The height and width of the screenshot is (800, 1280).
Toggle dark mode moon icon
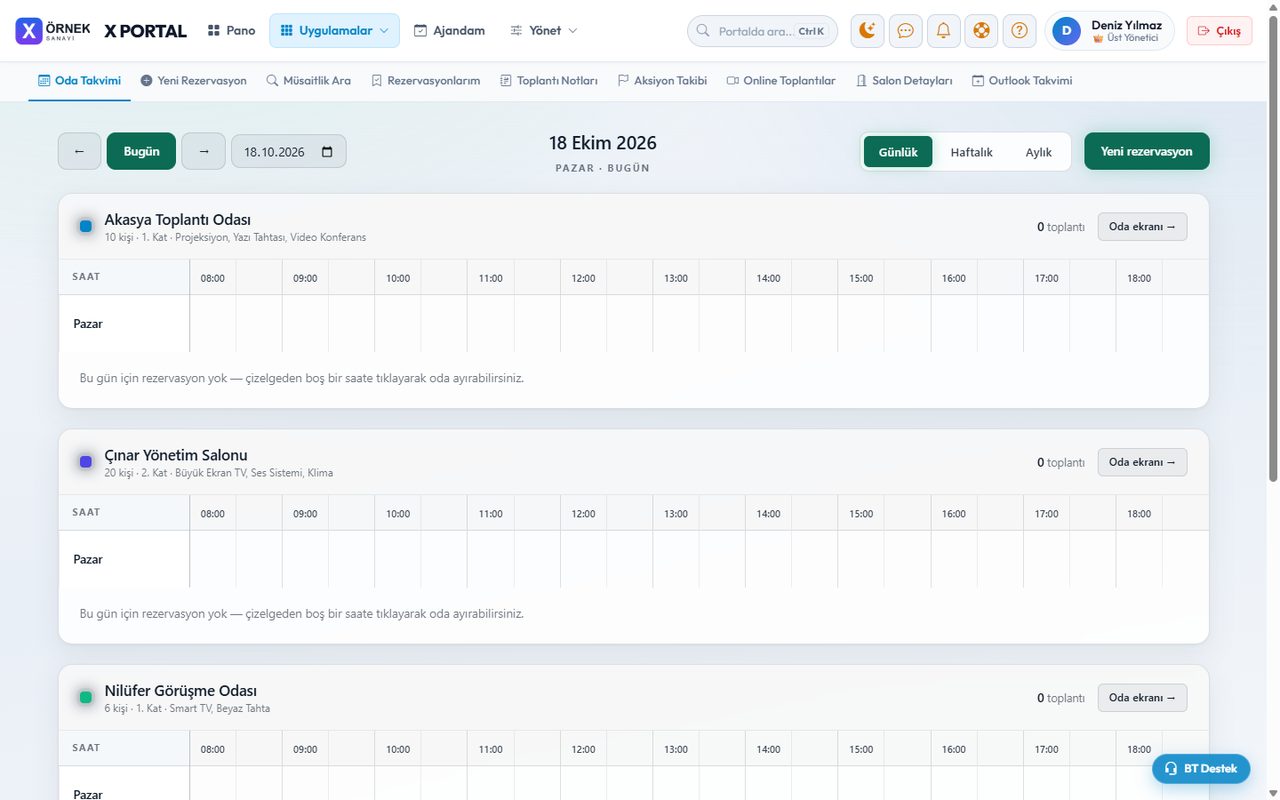coord(867,31)
